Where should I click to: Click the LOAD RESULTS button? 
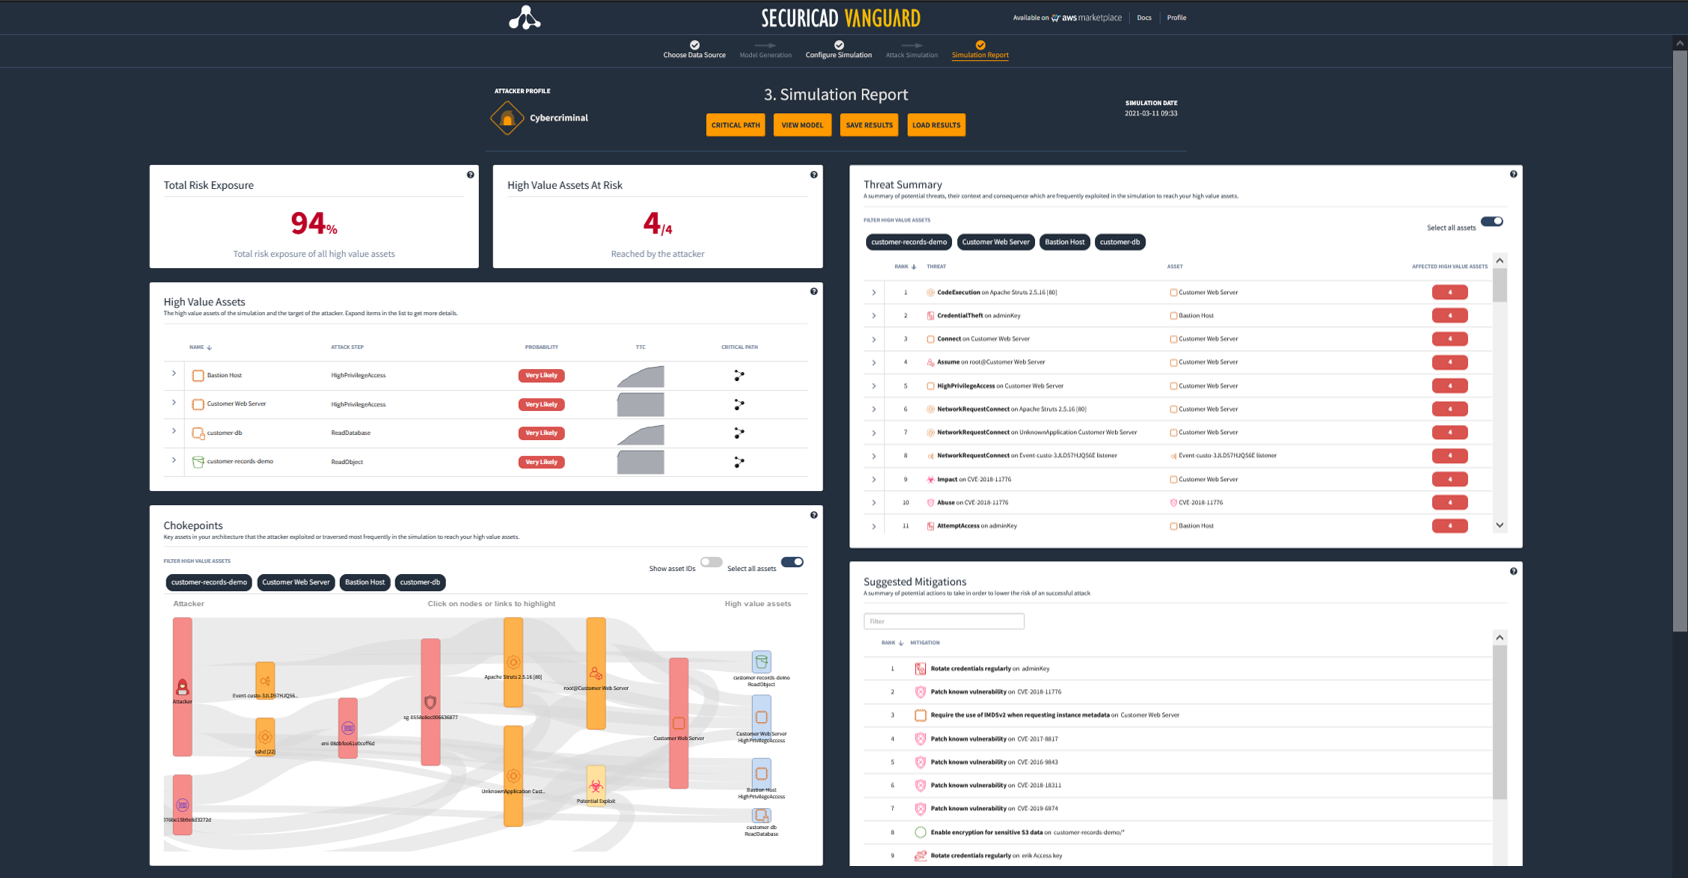point(936,125)
